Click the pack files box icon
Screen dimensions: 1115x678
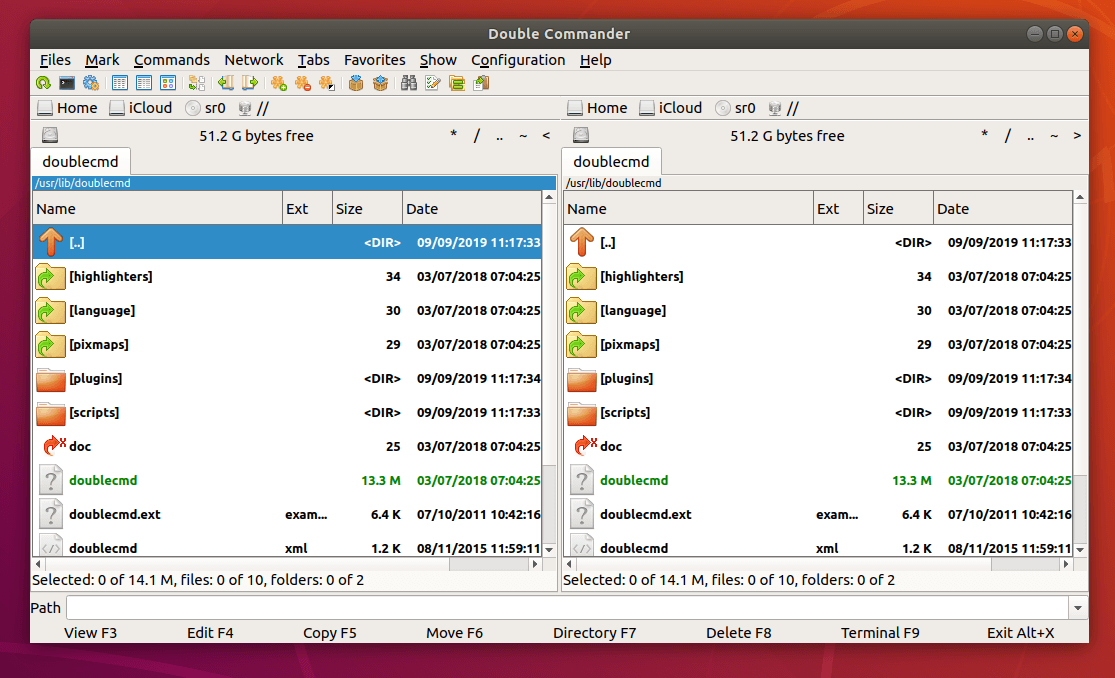356,84
